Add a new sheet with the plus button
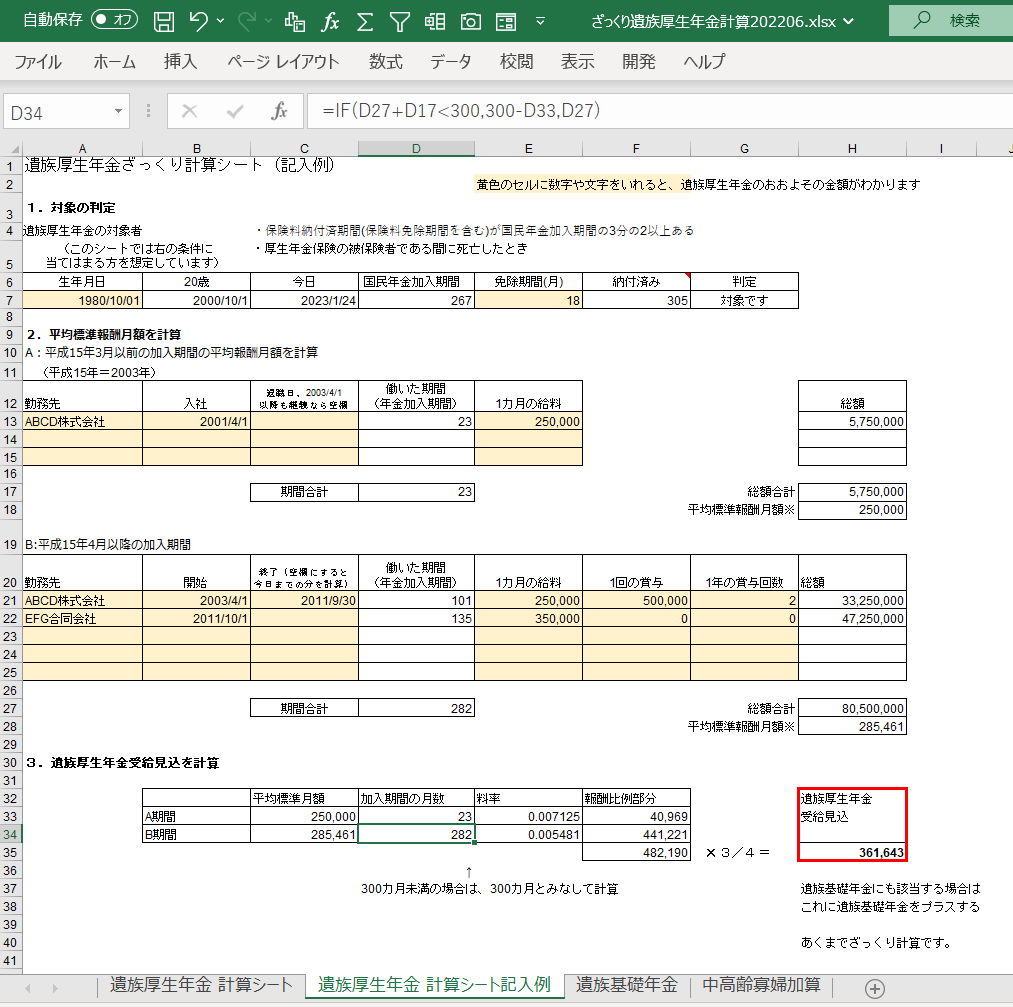This screenshot has width=1013, height=1007. (x=875, y=988)
